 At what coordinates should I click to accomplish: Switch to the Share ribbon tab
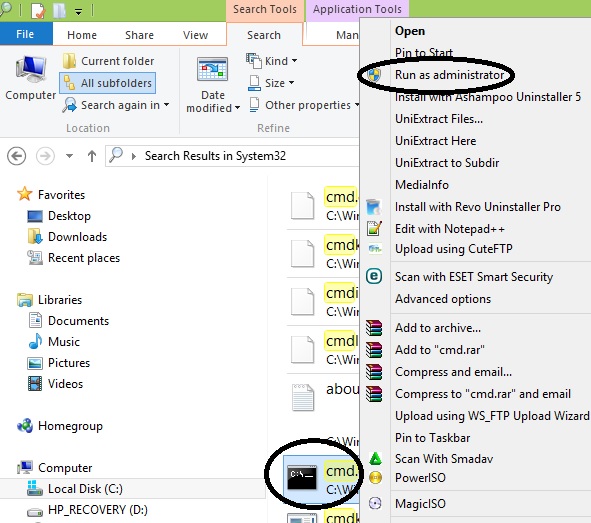tap(139, 35)
